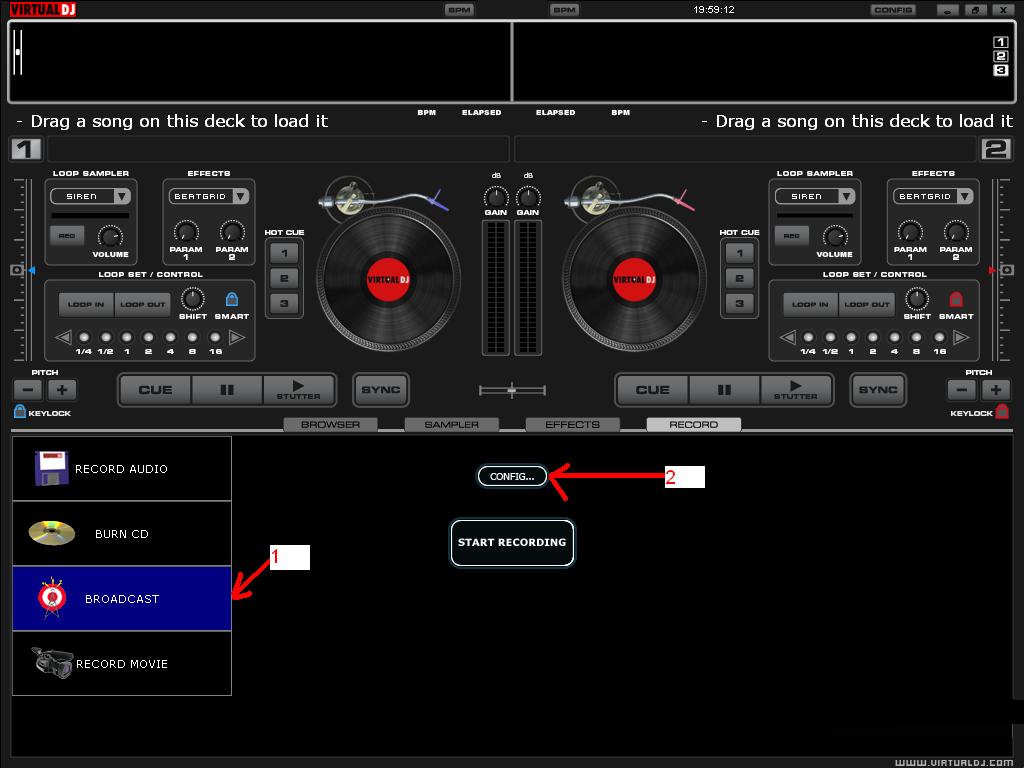Decrease pitch on deck 1
Image resolution: width=1024 pixels, height=768 pixels.
27,391
